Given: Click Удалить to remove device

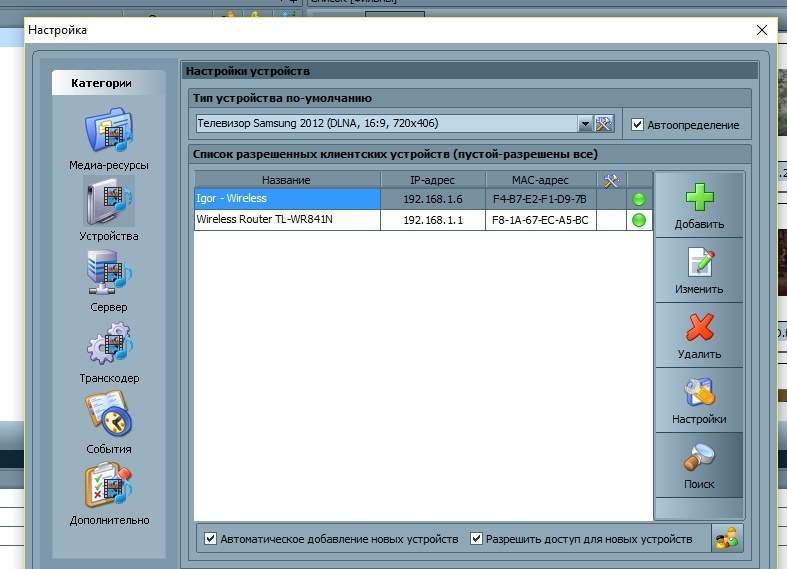Looking at the screenshot, I should point(699,335).
